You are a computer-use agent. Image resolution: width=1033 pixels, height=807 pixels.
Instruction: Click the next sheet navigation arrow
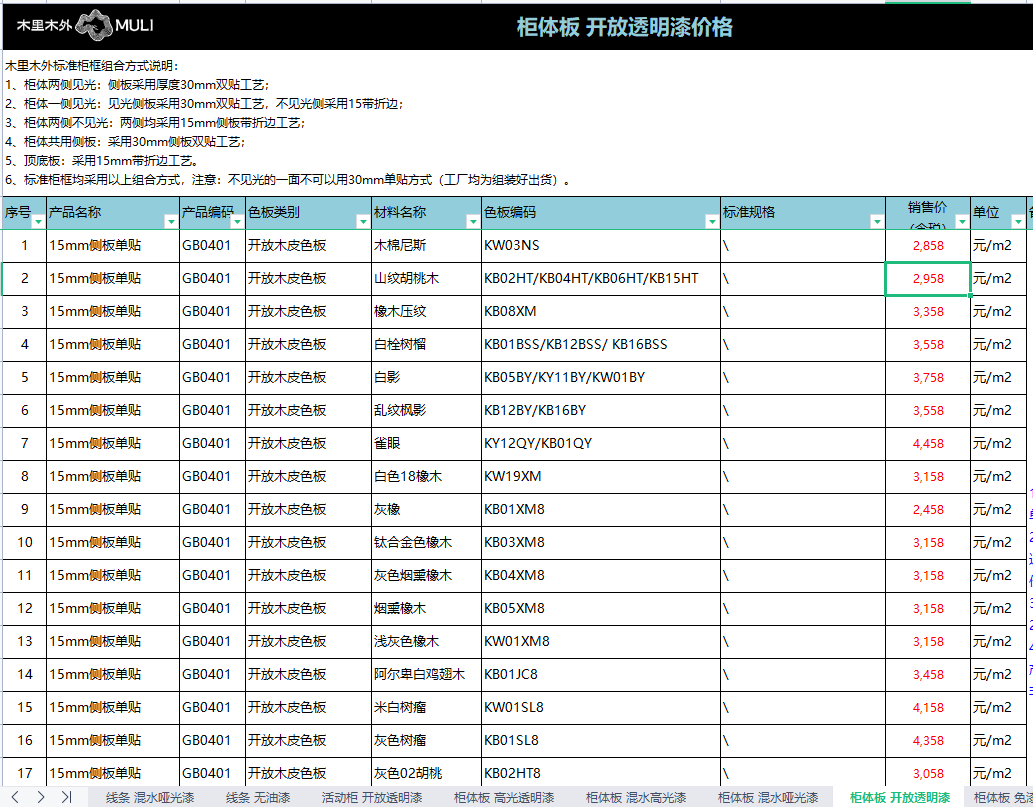click(41, 797)
